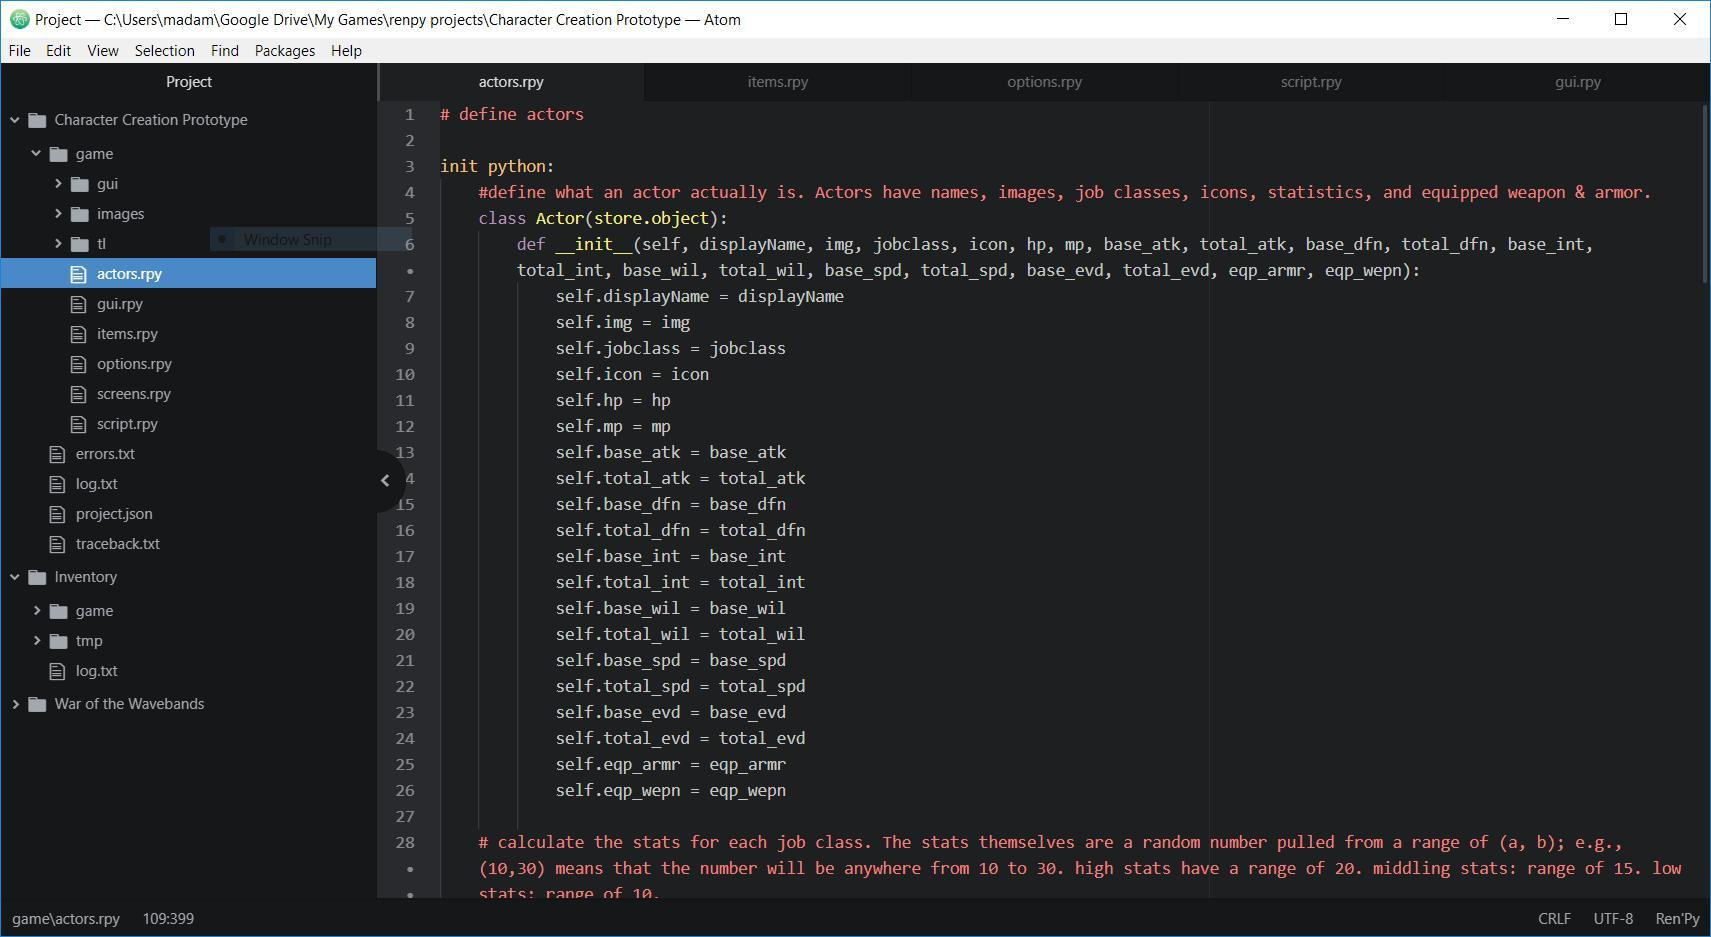Click the file icon beside screens.rpy

[x=79, y=394]
